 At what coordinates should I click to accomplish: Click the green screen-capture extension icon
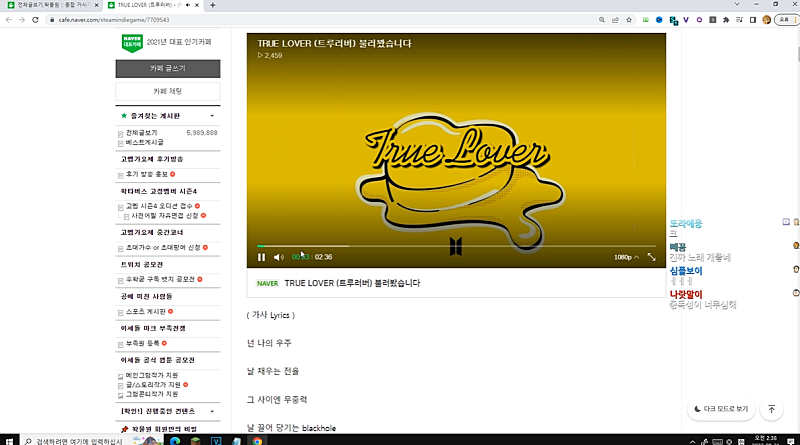(646, 20)
